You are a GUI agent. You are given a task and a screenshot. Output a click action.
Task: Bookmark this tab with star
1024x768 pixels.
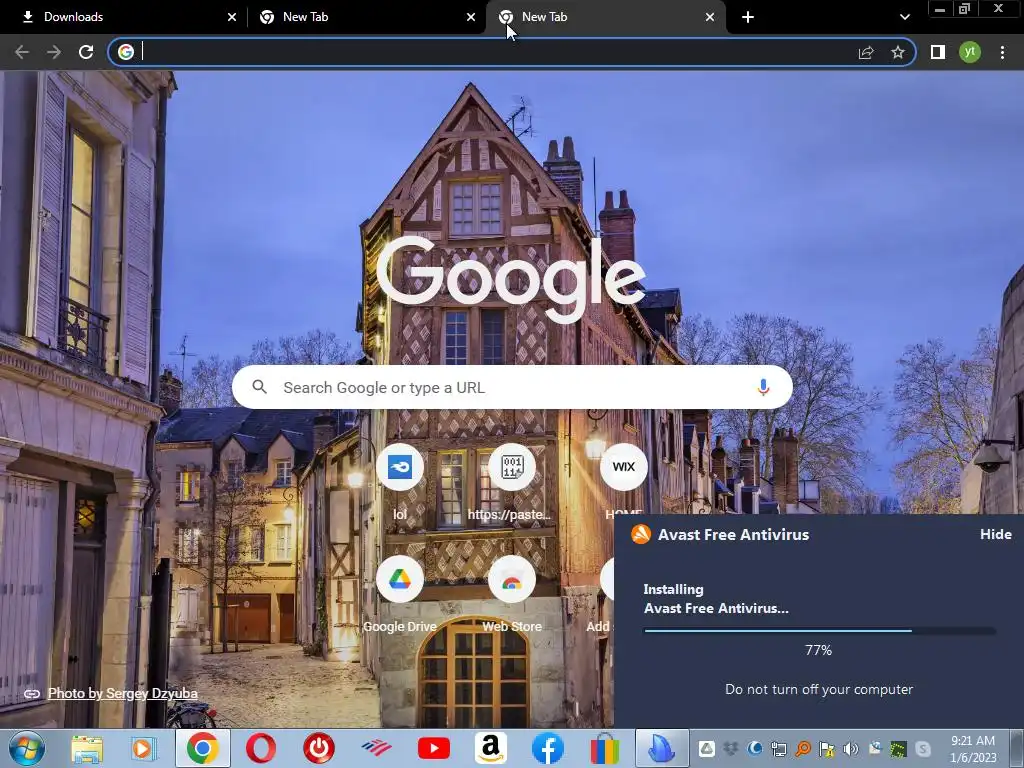[898, 52]
